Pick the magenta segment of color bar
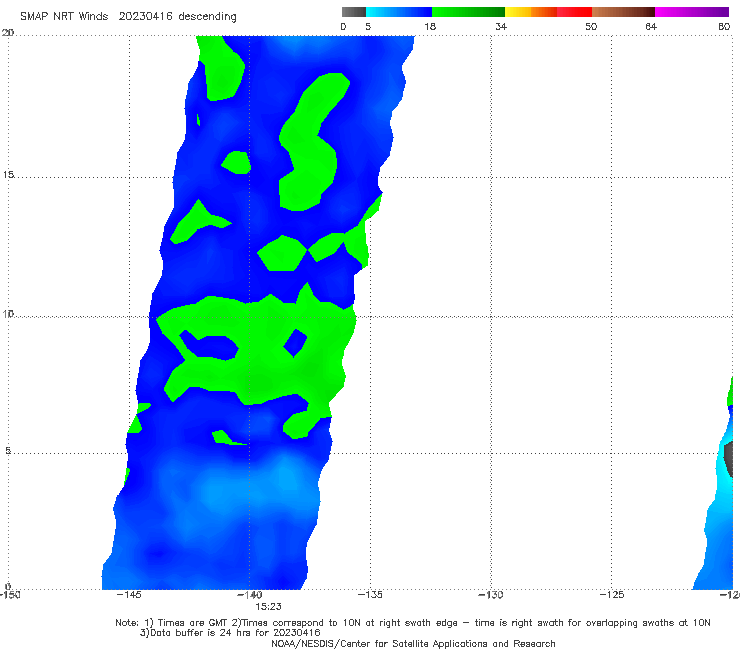The width and height of the screenshot is (740, 650). pyautogui.click(x=692, y=12)
